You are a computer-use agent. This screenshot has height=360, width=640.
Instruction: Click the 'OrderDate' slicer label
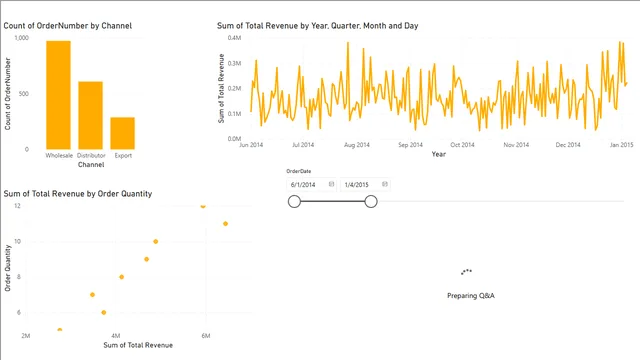coord(298,171)
